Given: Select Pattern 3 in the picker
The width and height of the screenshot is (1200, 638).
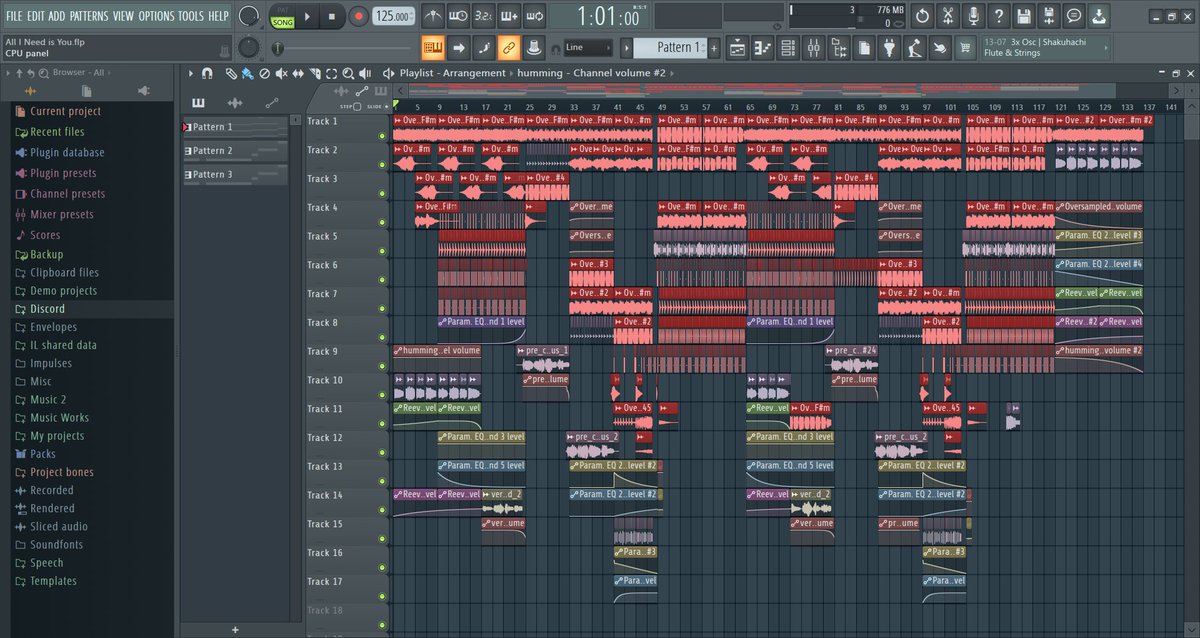Looking at the screenshot, I should tap(235, 175).
